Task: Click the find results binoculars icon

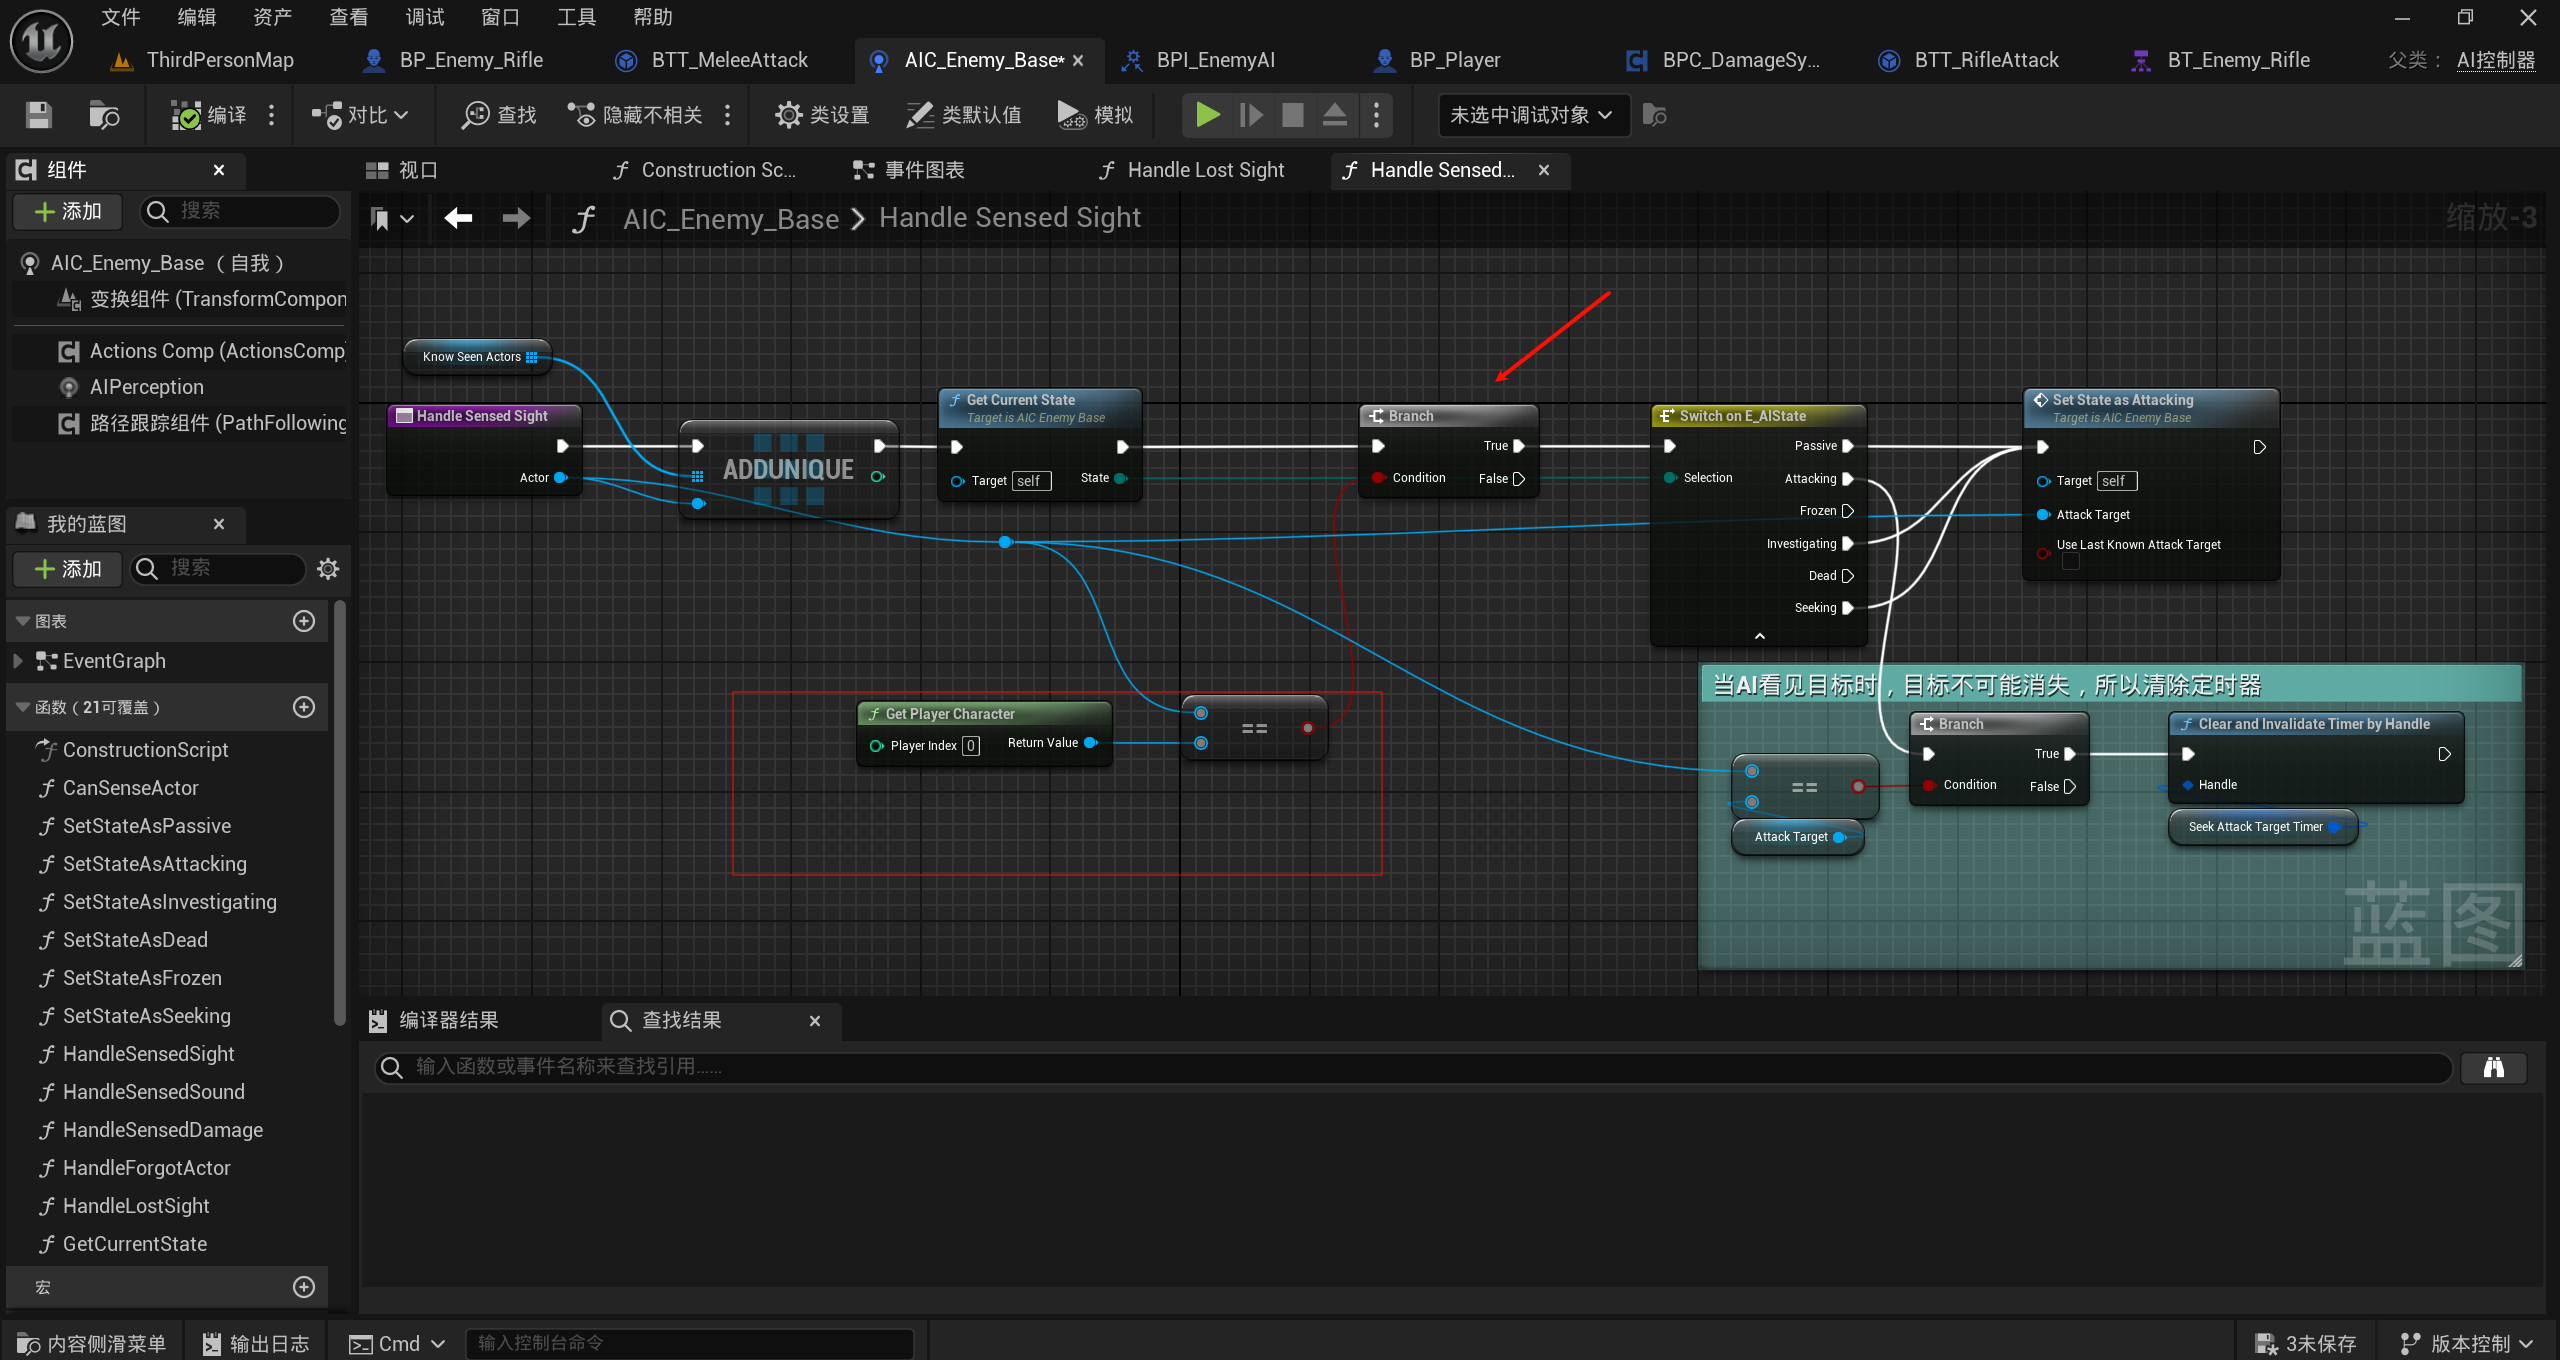Action: (x=2493, y=1067)
